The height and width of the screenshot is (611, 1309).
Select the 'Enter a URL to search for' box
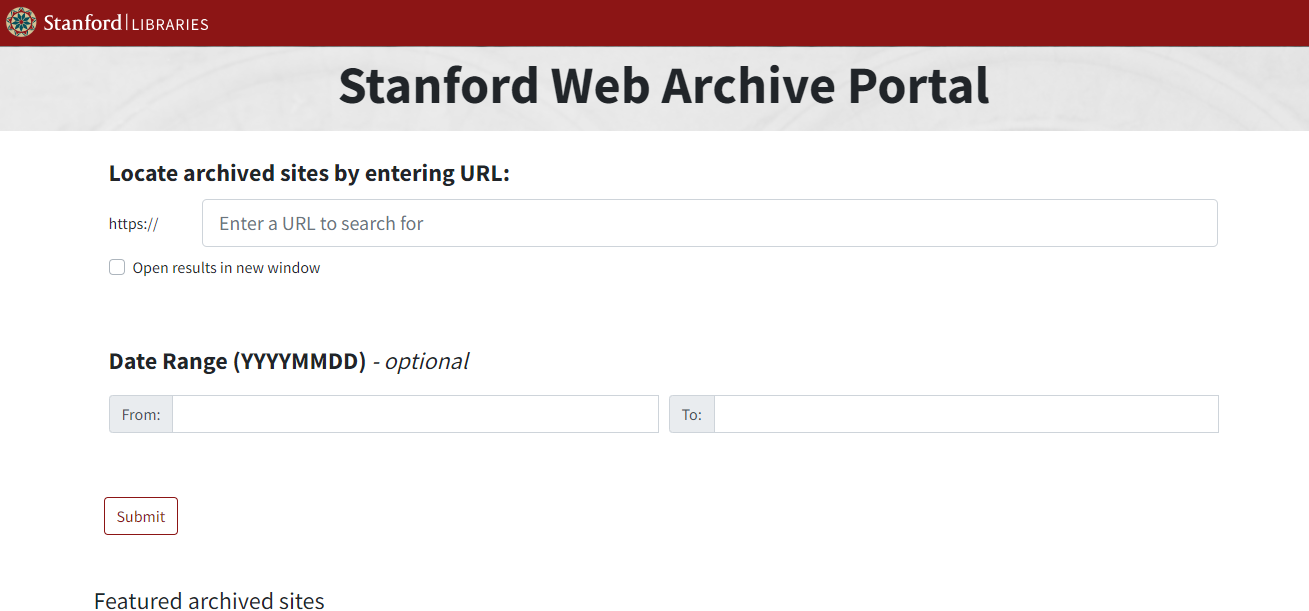click(710, 222)
